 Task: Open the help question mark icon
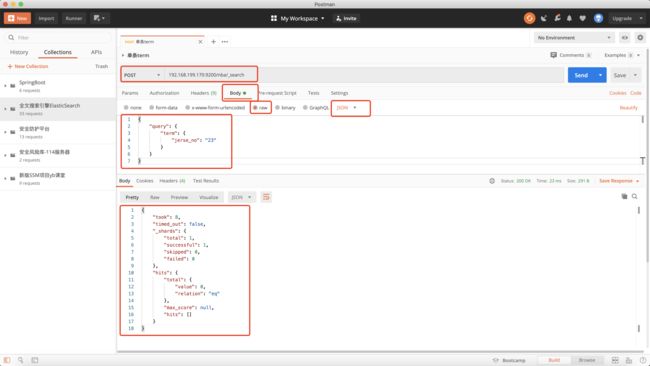643,360
